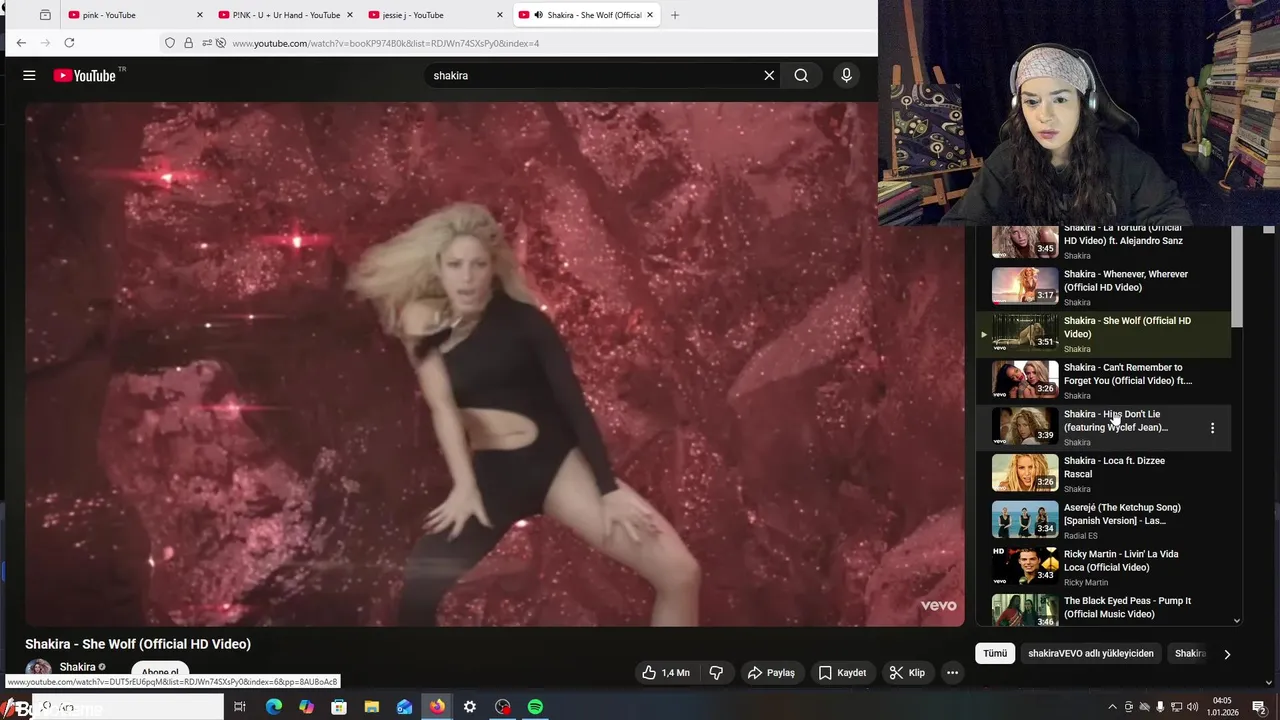Open the YouTube hamburger guide menu
Image resolution: width=1280 pixels, height=720 pixels.
30,75
